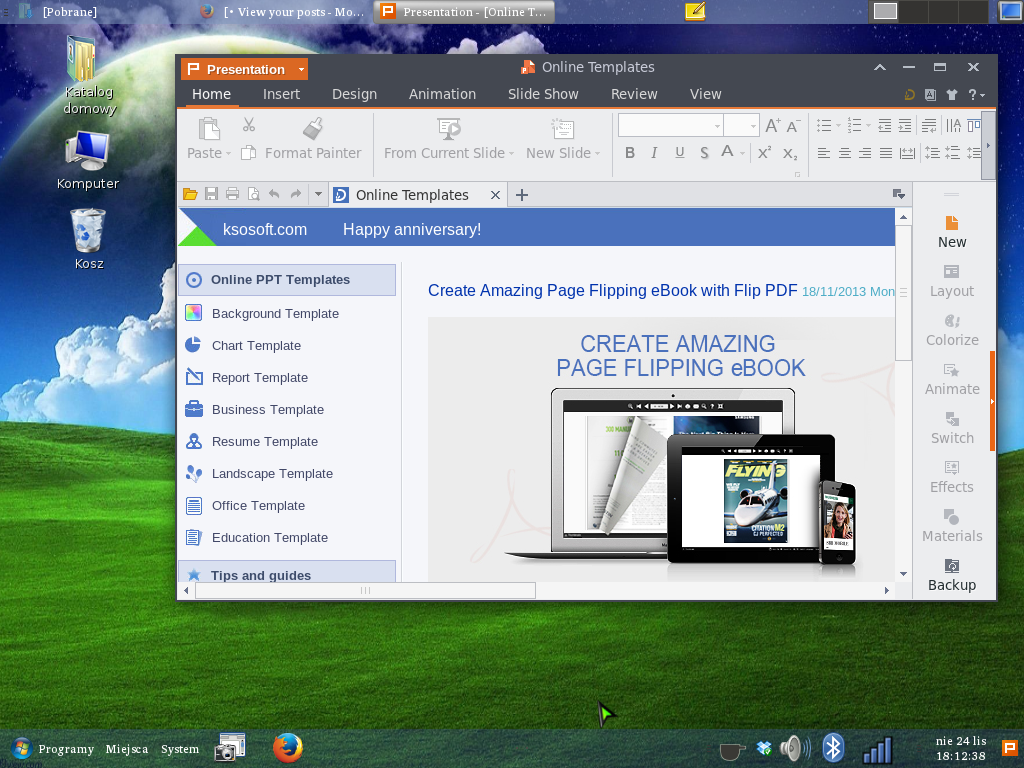Launch Firefox from the bottom panel
1024x768 pixels.
[x=287, y=748]
